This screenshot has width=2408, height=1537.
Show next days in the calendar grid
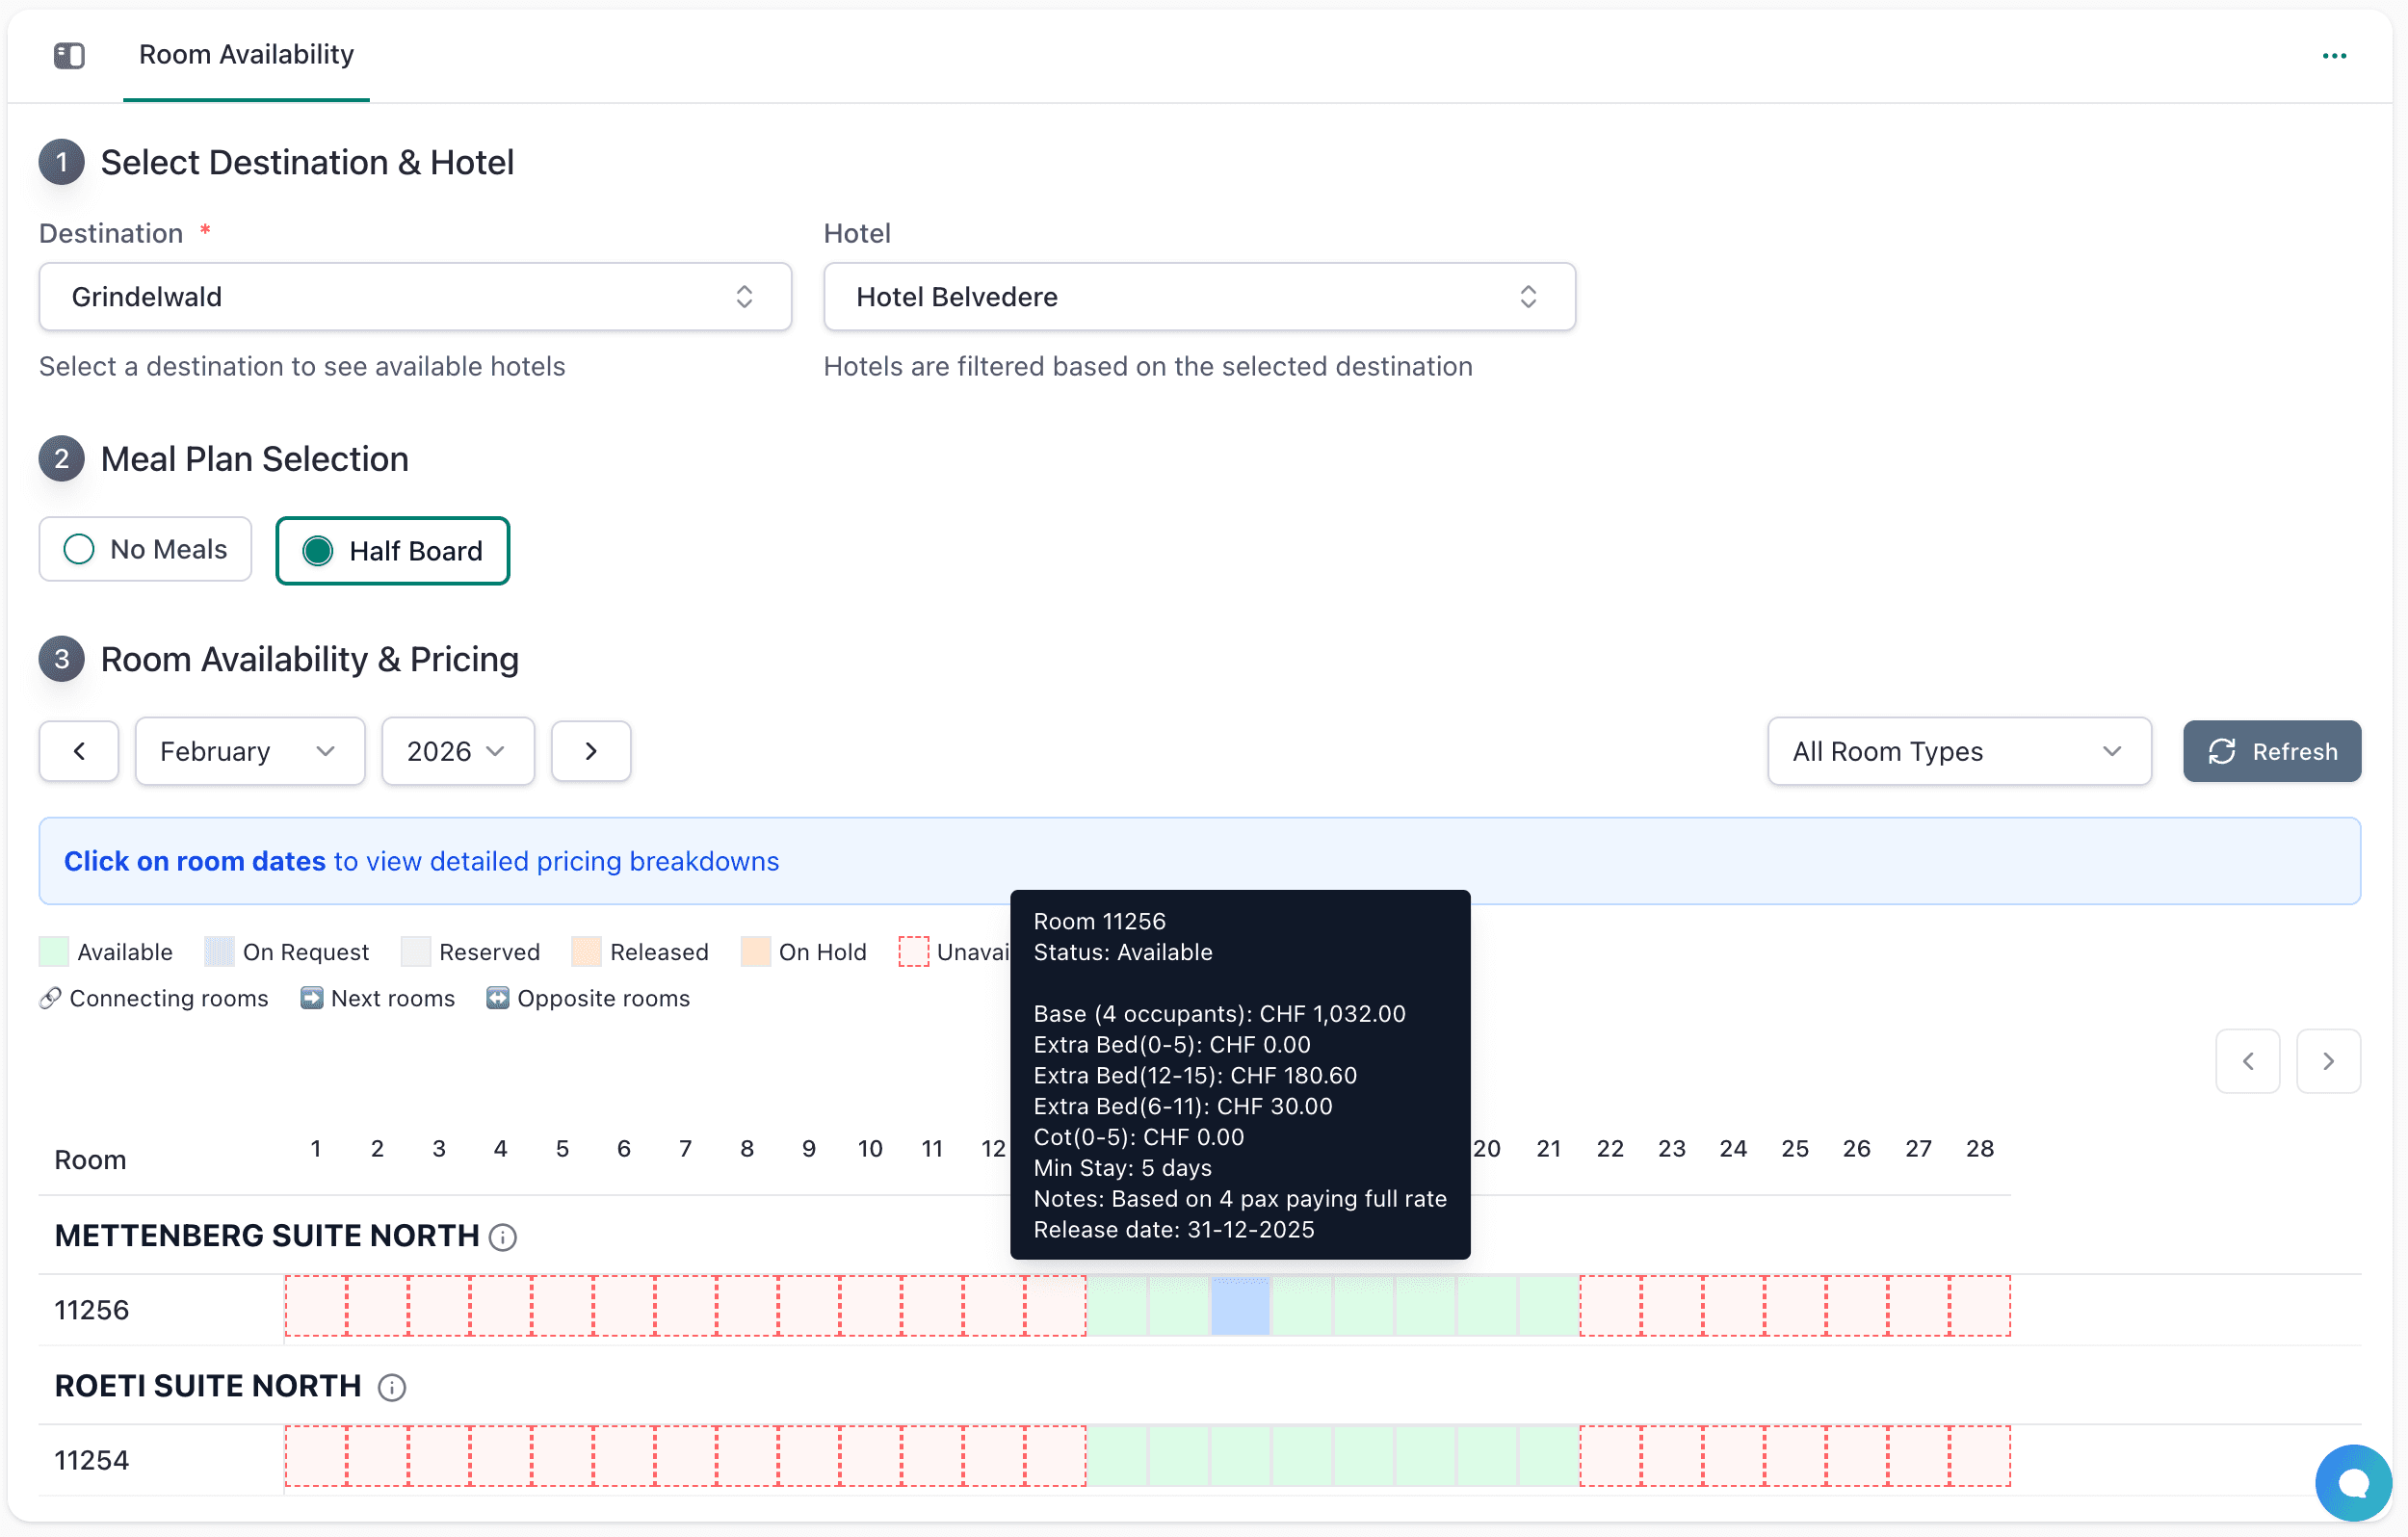(2328, 1061)
